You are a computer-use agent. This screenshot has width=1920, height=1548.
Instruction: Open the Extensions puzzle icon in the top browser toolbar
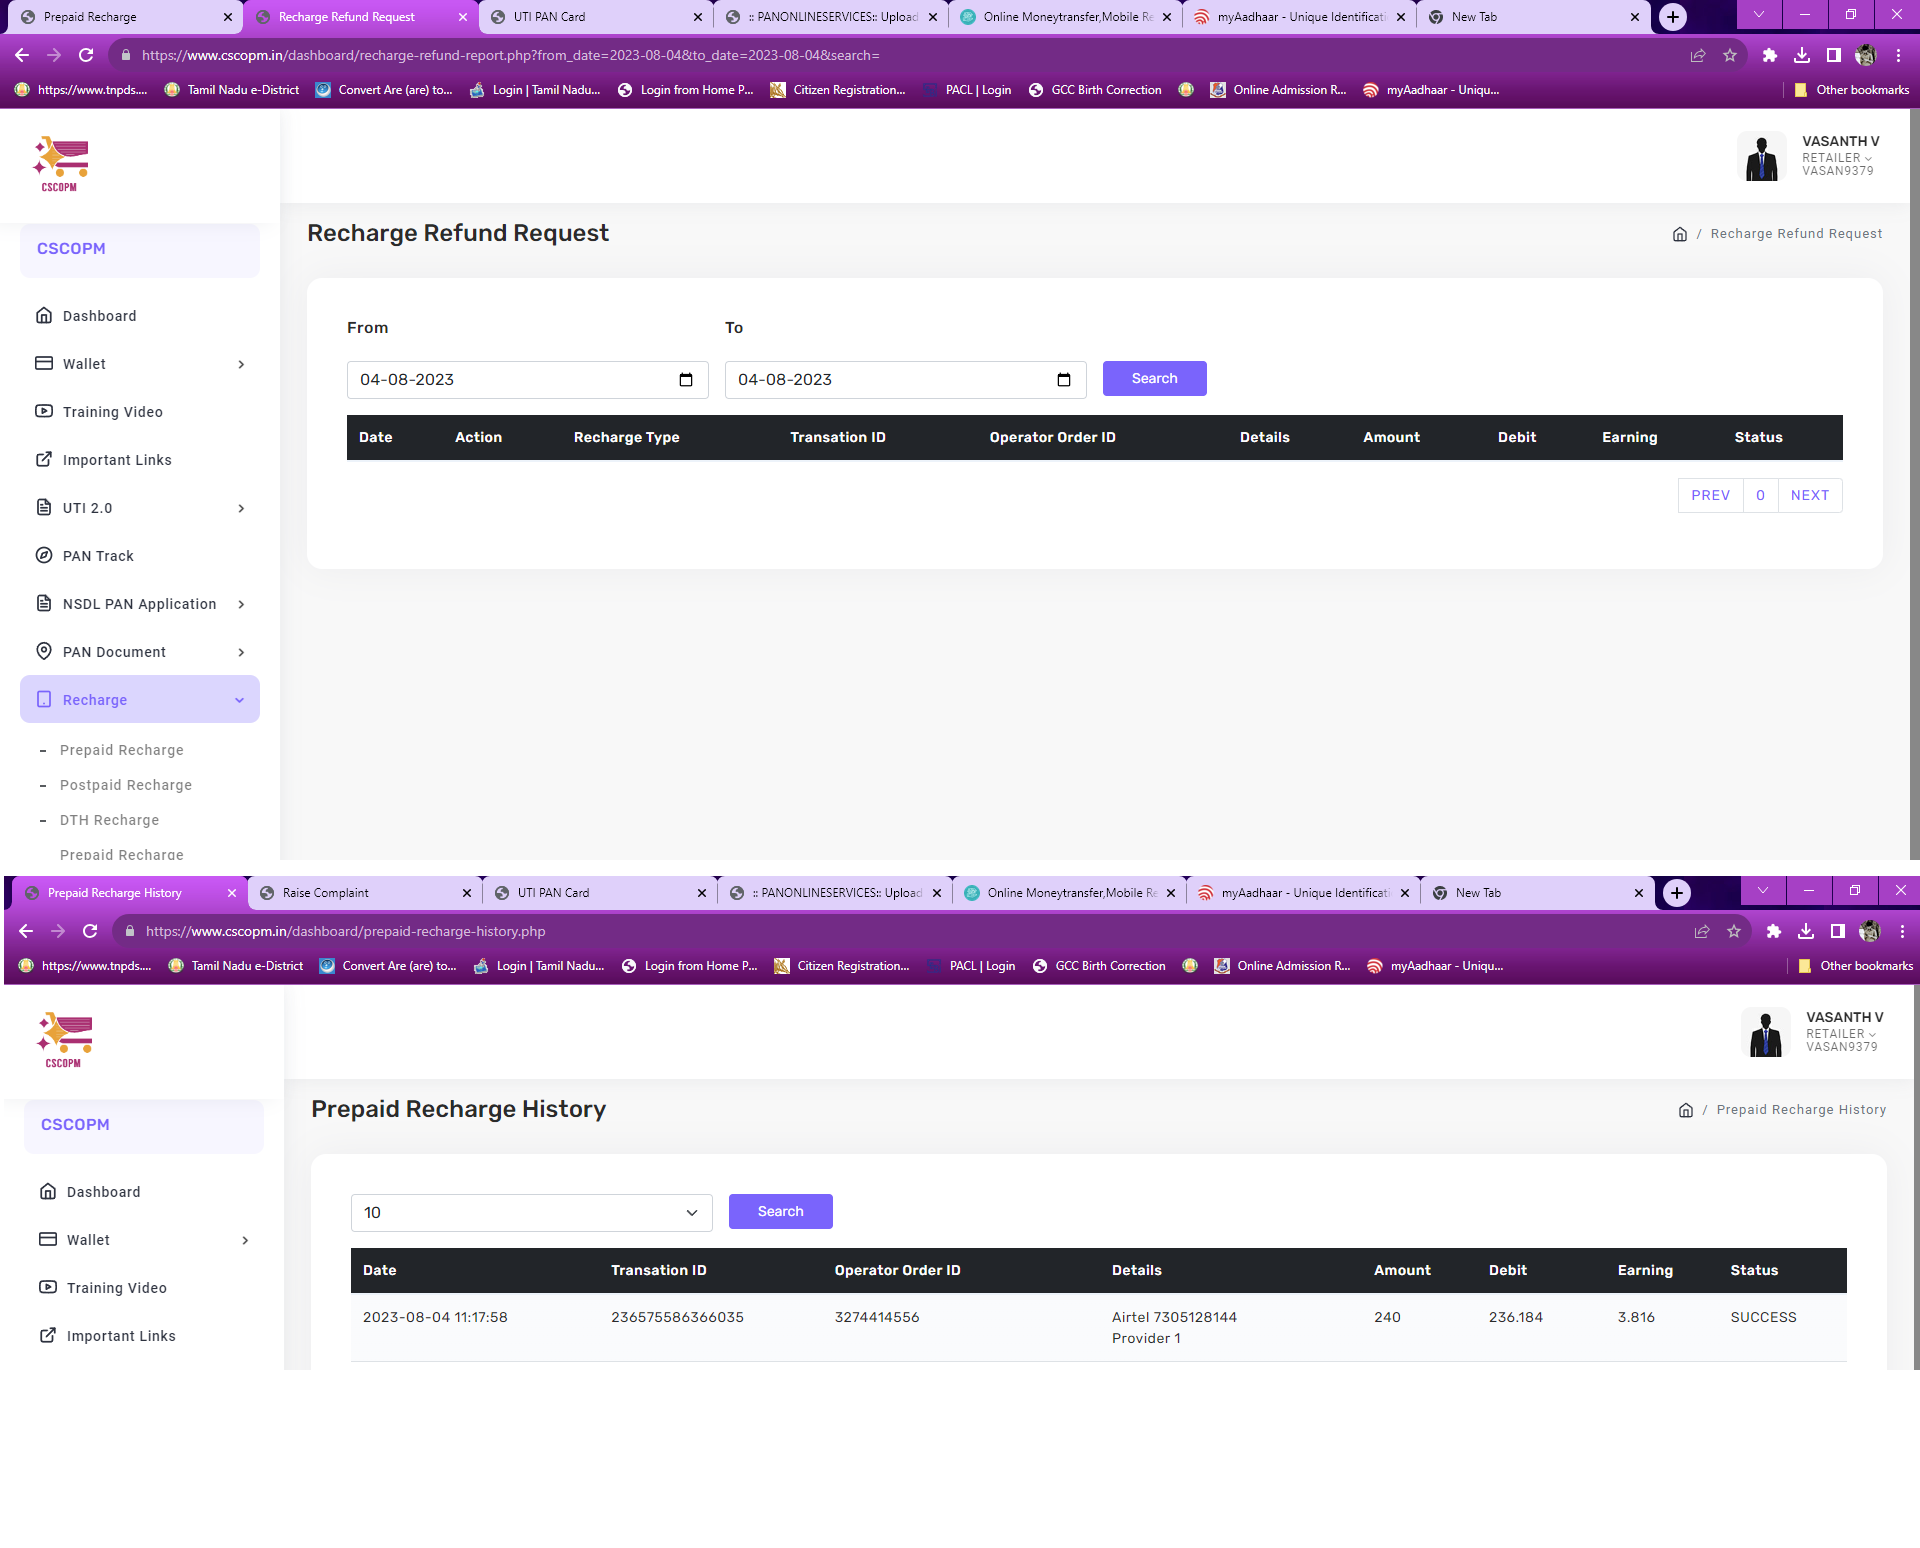pos(1769,56)
